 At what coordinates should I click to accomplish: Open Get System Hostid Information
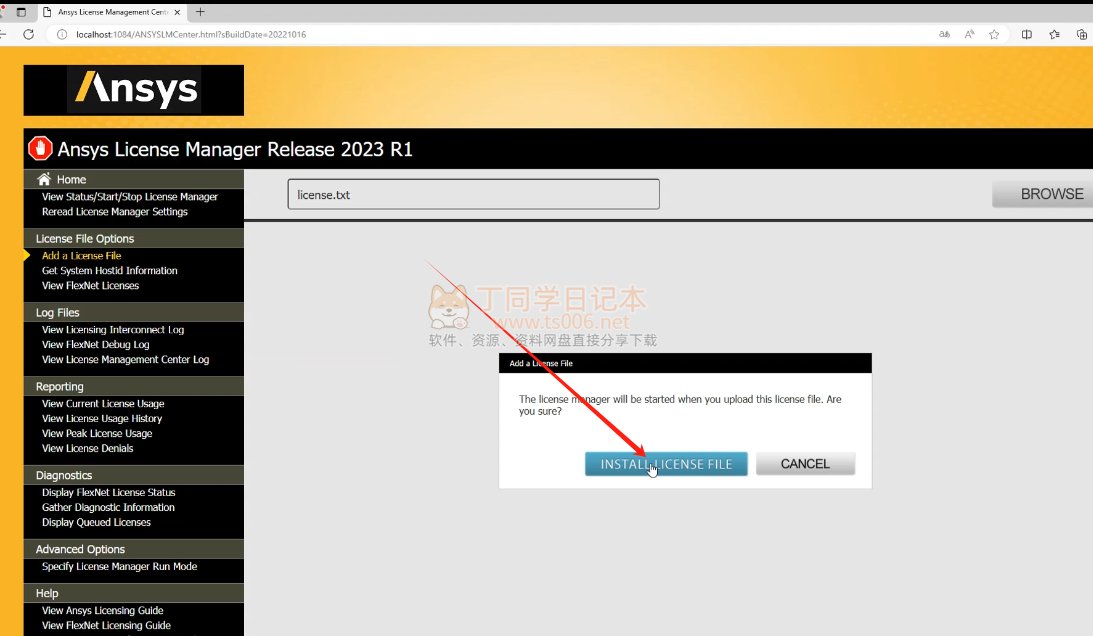(x=109, y=271)
